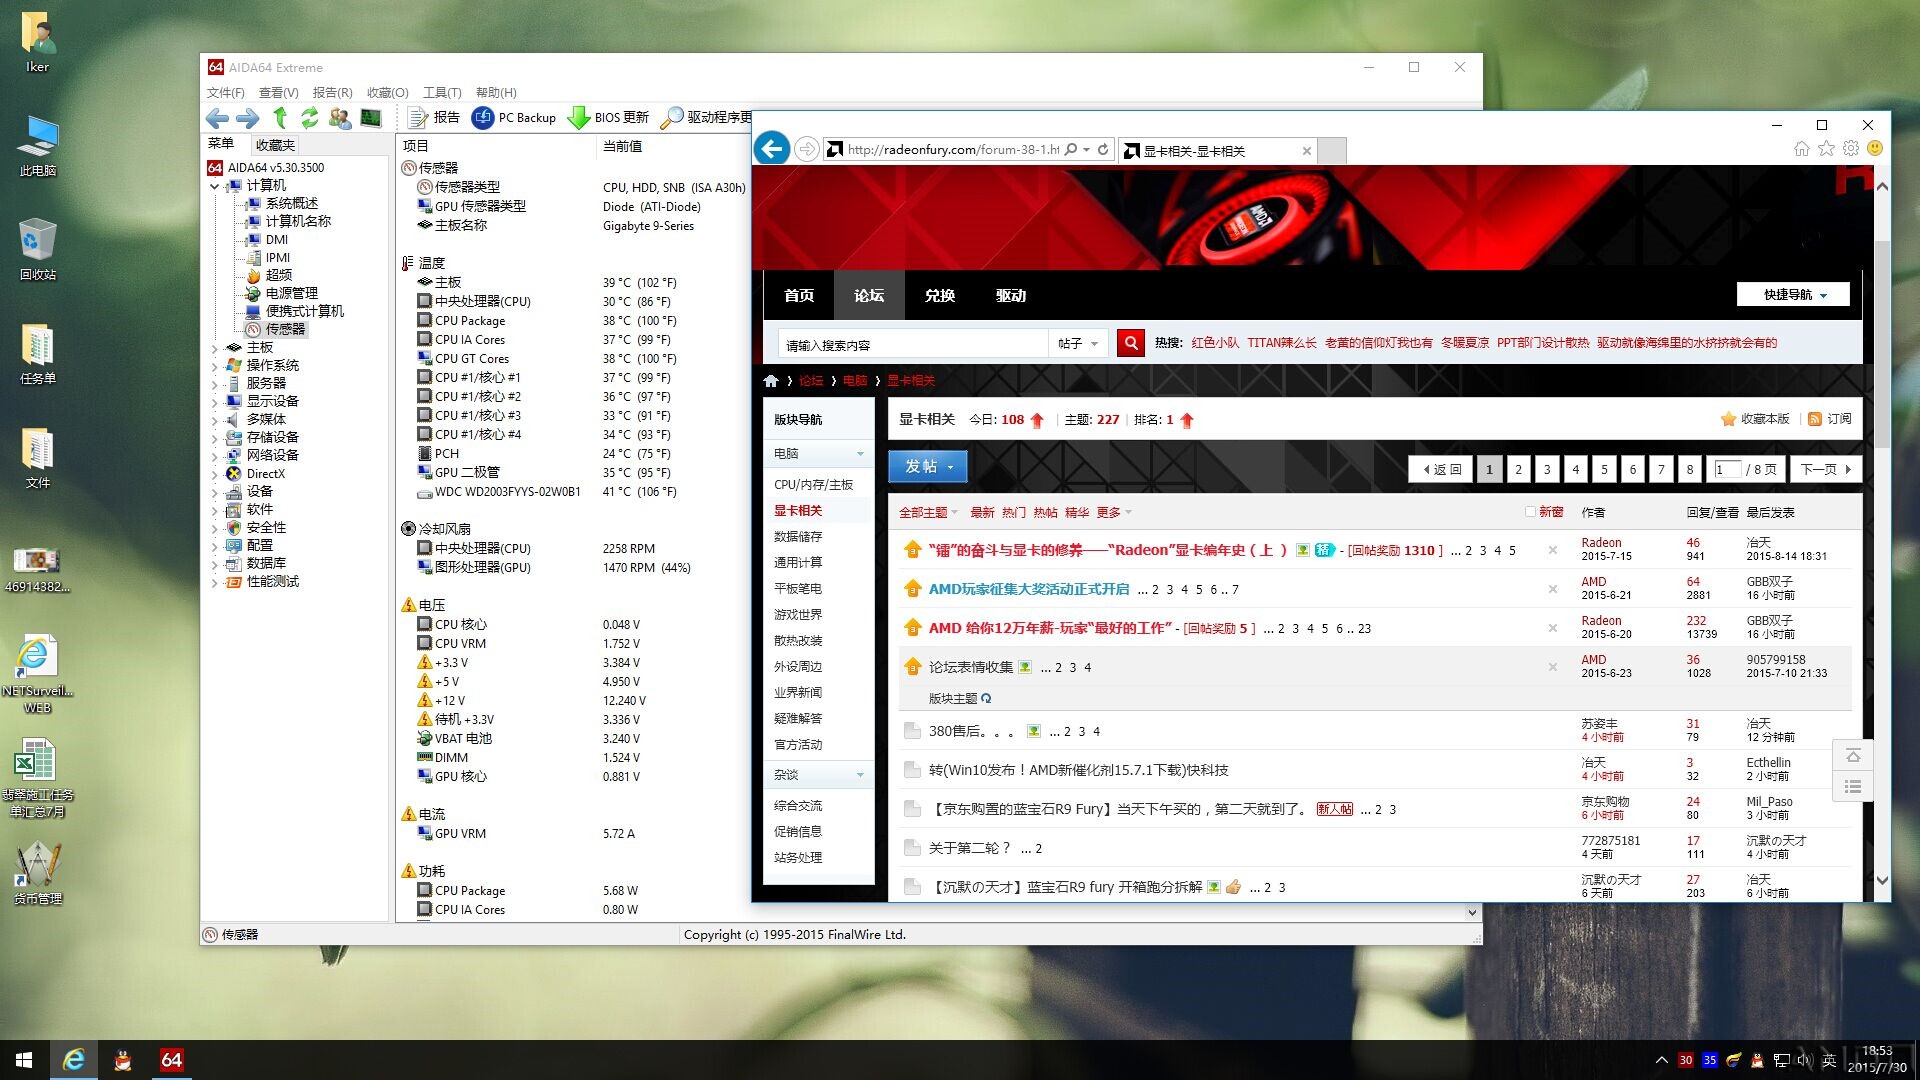Open 查看(V) menu in AIDA64
Screen dimensions: 1920x1080
coord(279,92)
